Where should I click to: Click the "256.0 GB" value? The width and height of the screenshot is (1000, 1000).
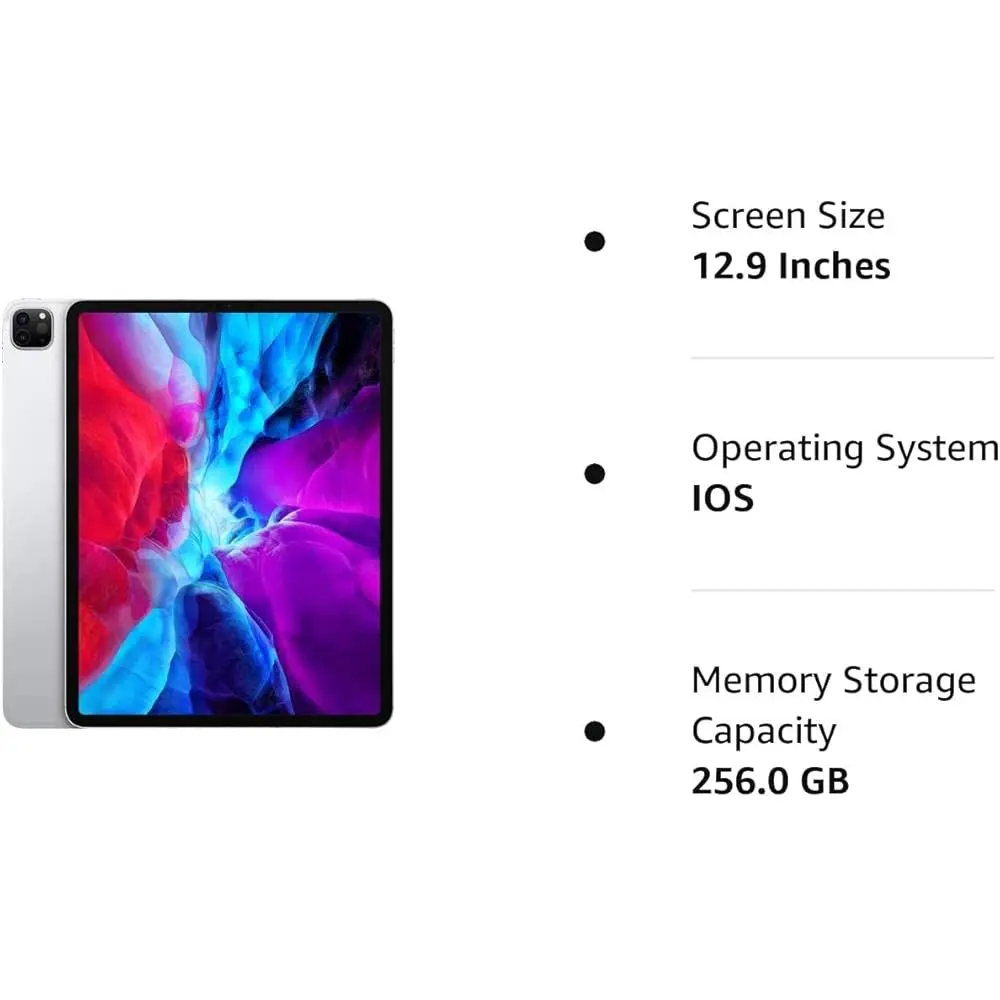(770, 781)
